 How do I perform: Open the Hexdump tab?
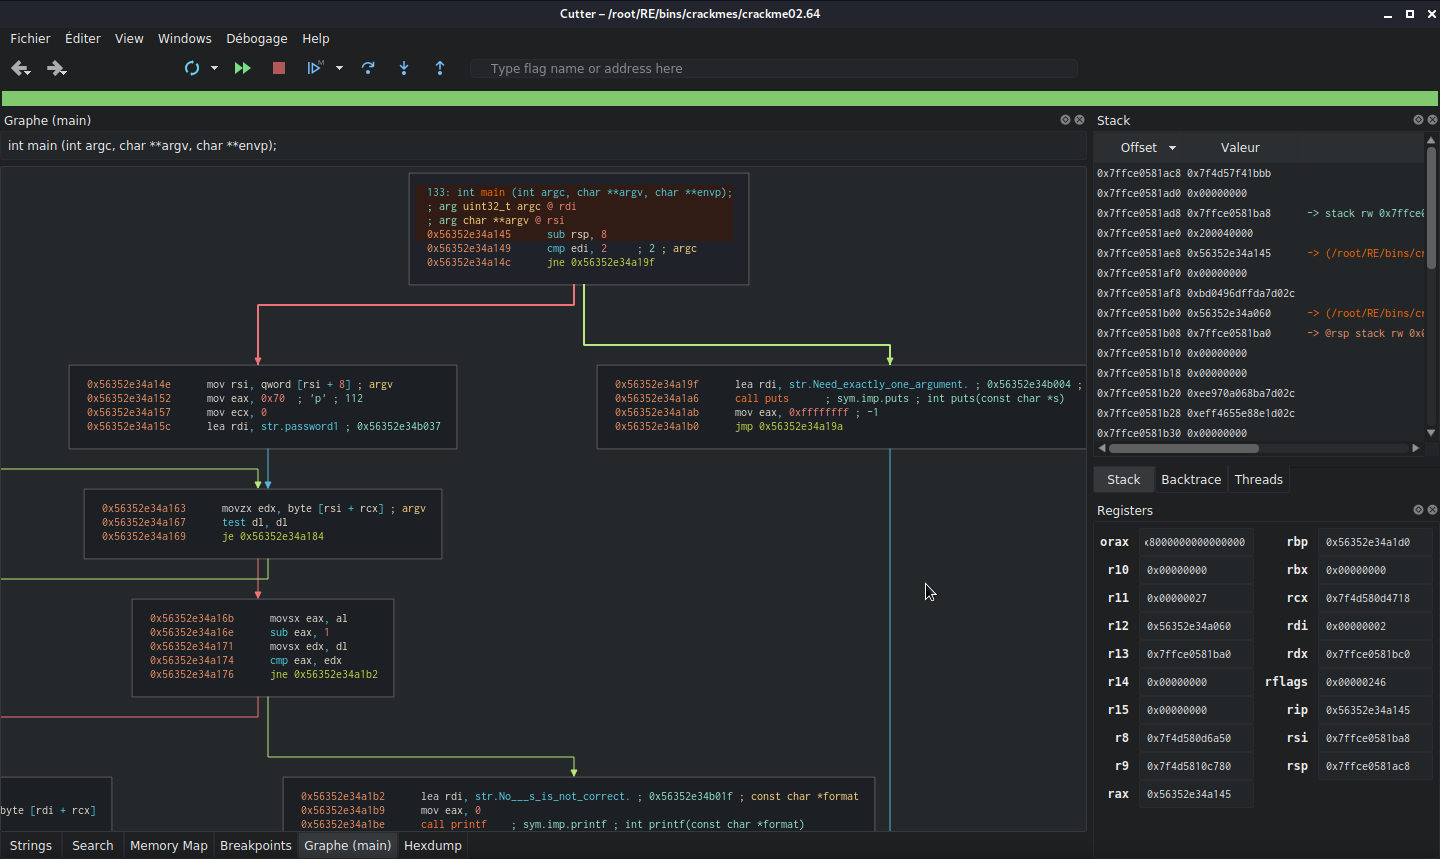point(433,845)
